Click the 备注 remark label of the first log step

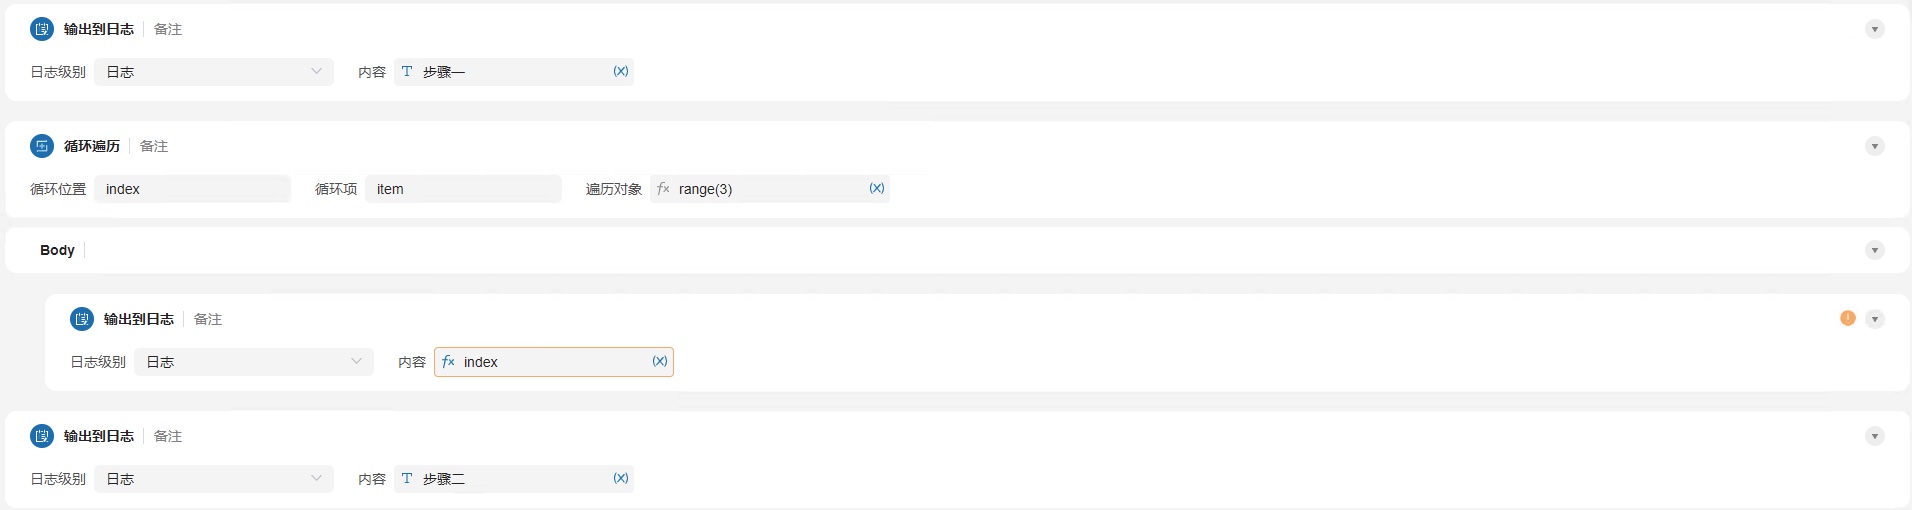pos(168,29)
